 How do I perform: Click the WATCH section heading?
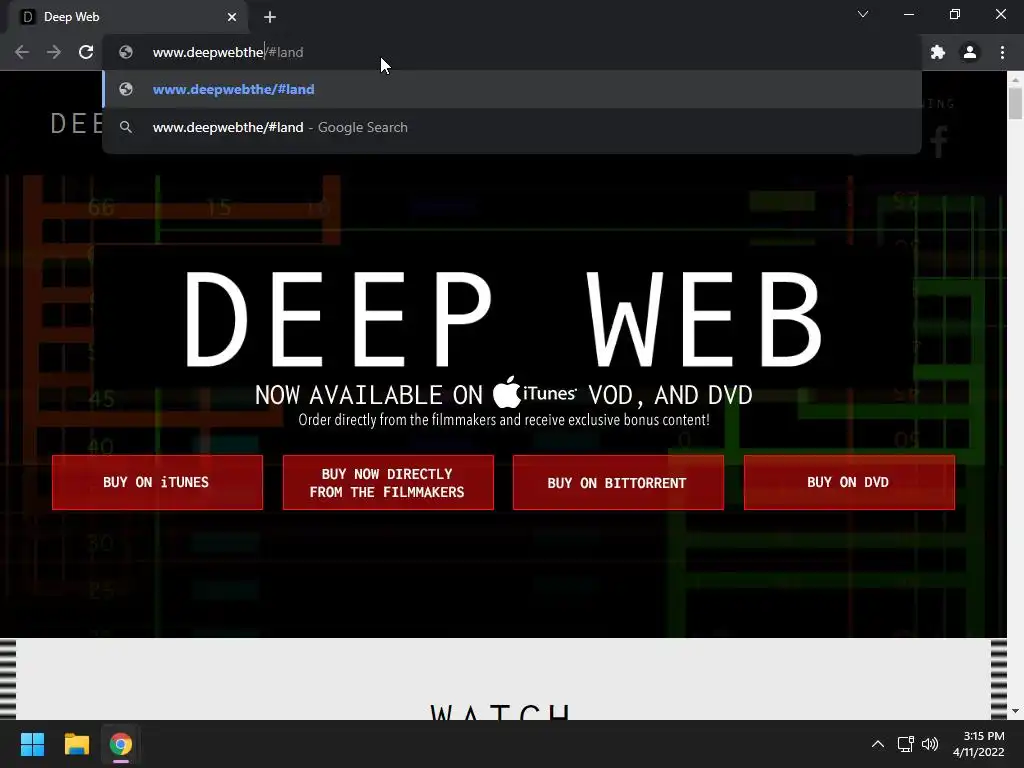501,712
